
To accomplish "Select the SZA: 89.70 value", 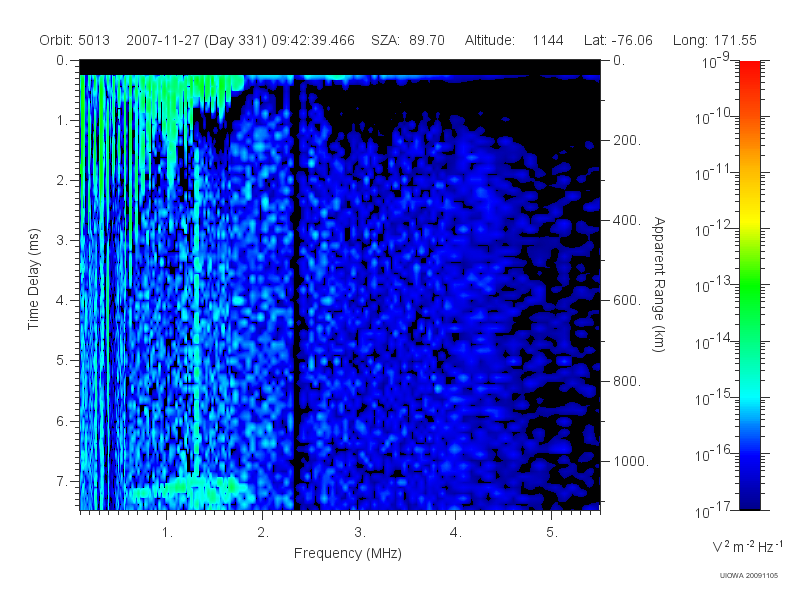I will [408, 40].
